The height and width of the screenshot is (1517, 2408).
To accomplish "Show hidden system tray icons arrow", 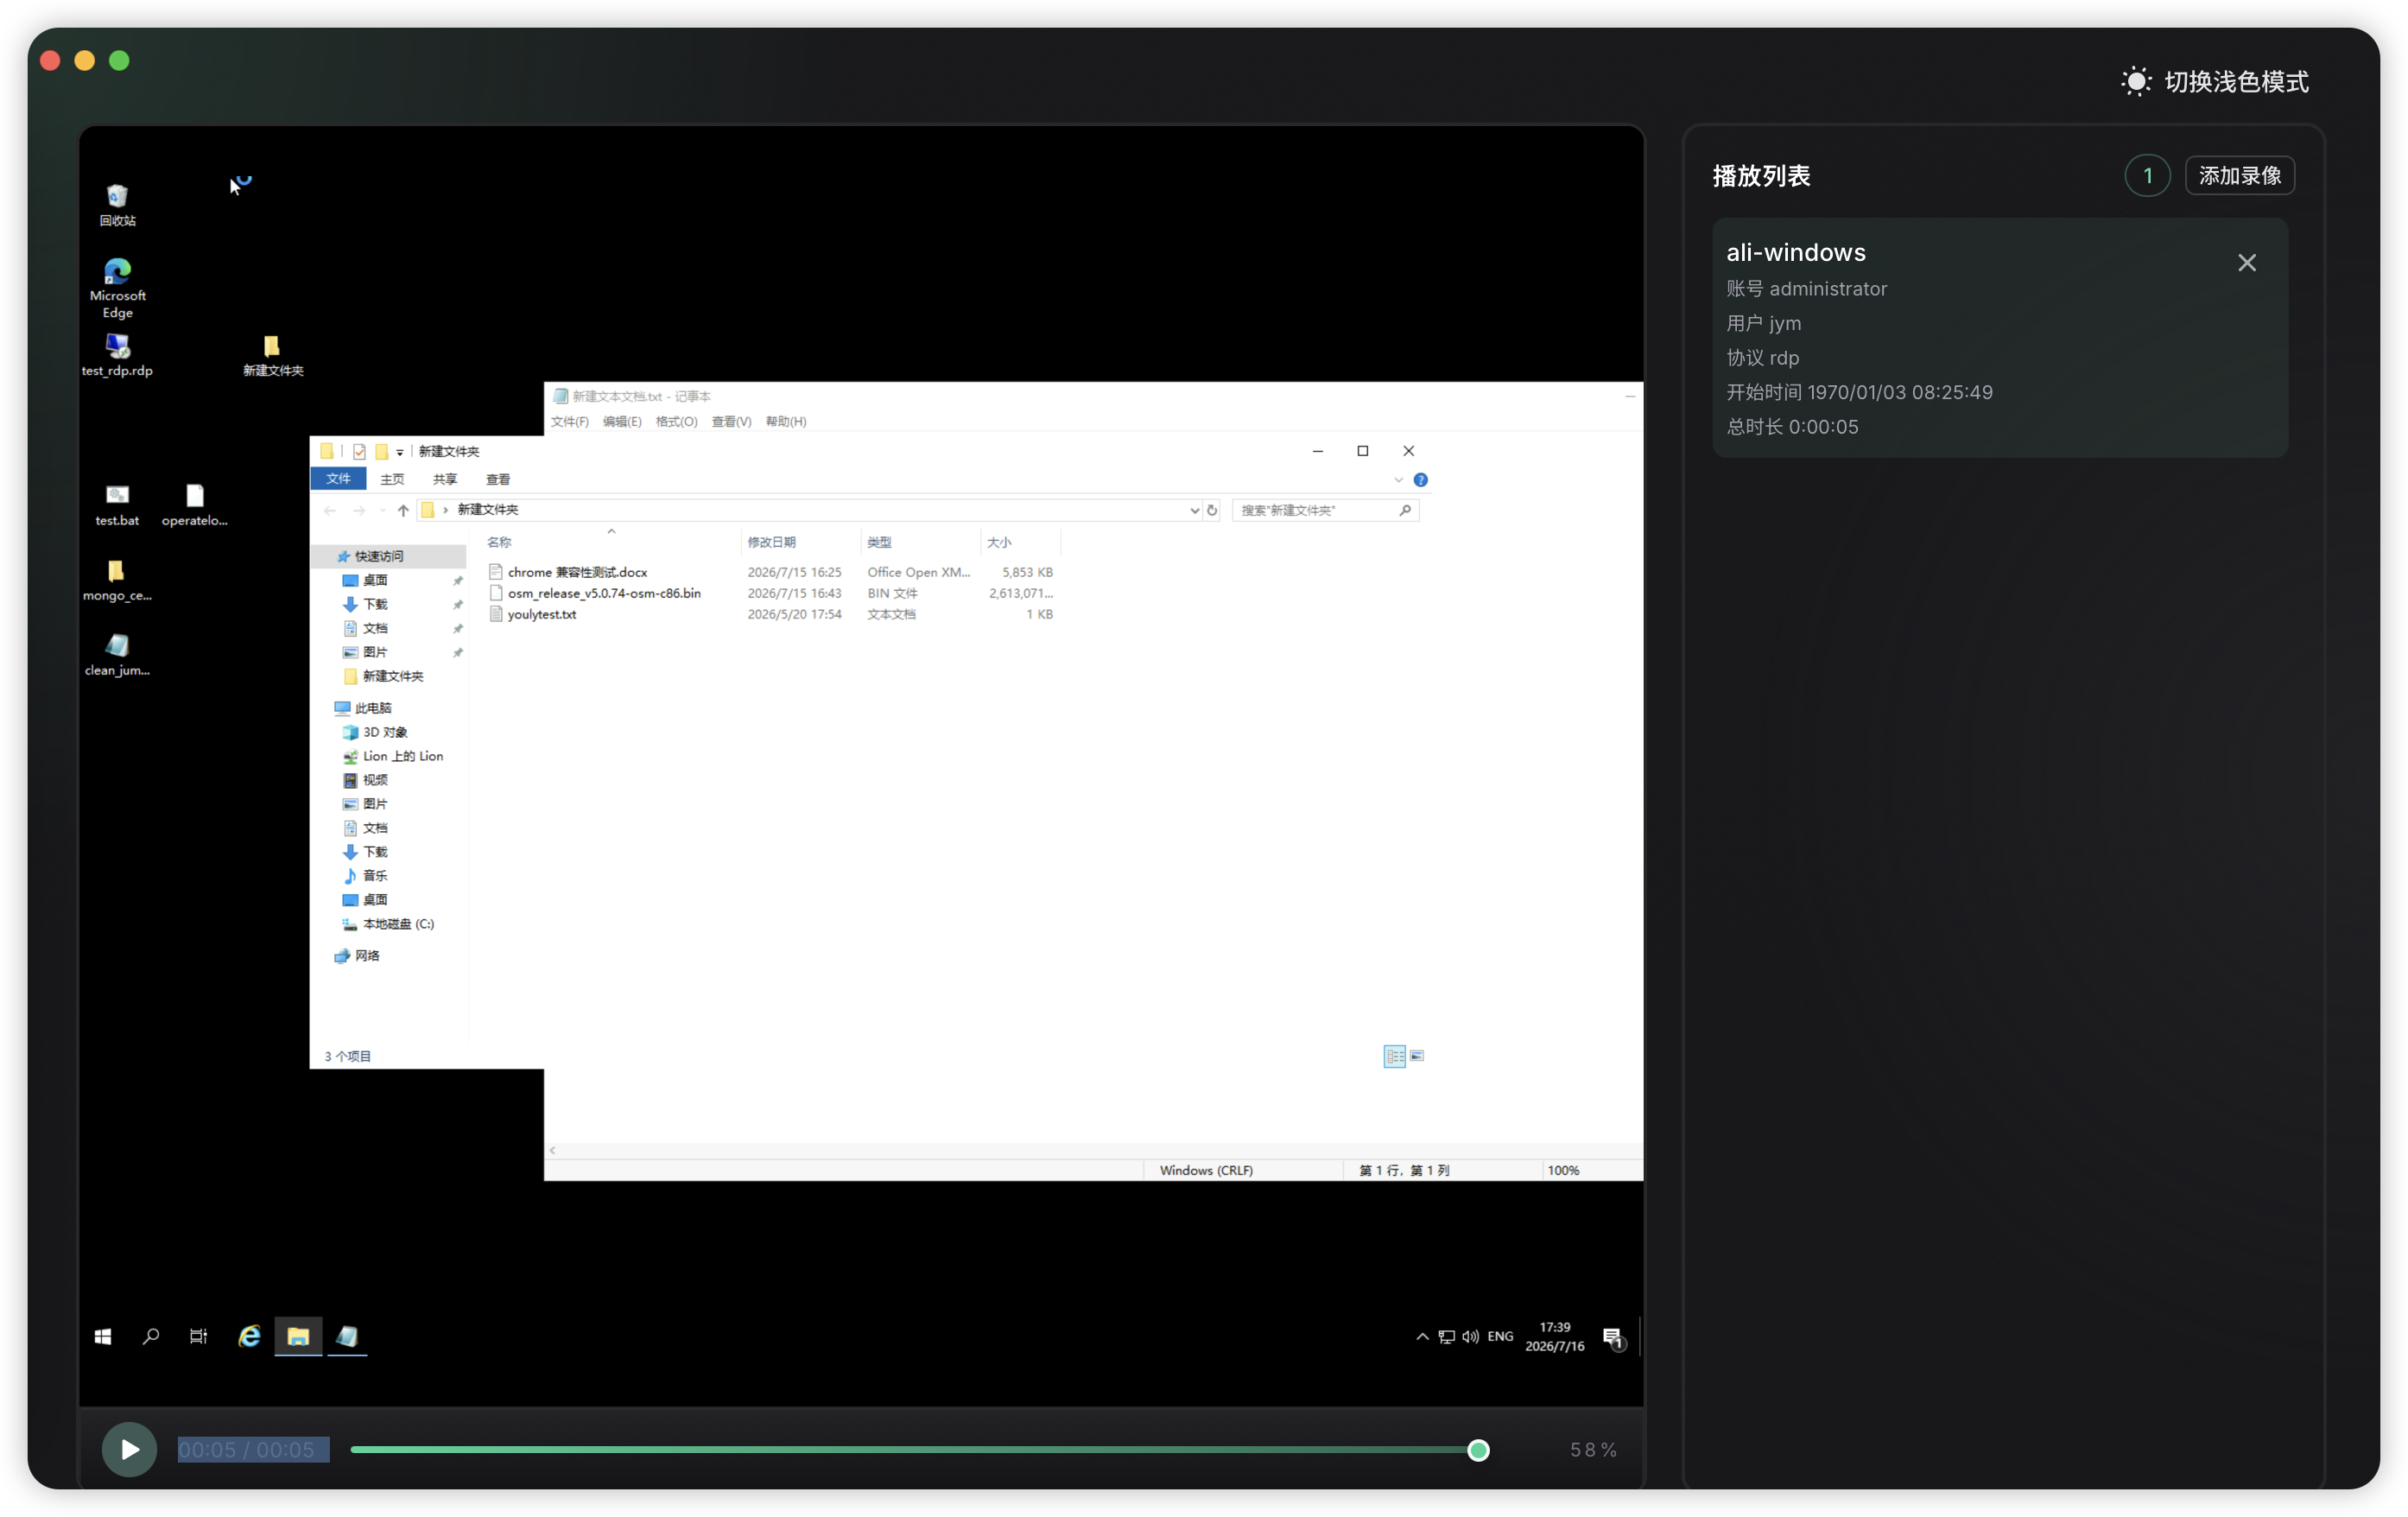I will [1421, 1337].
